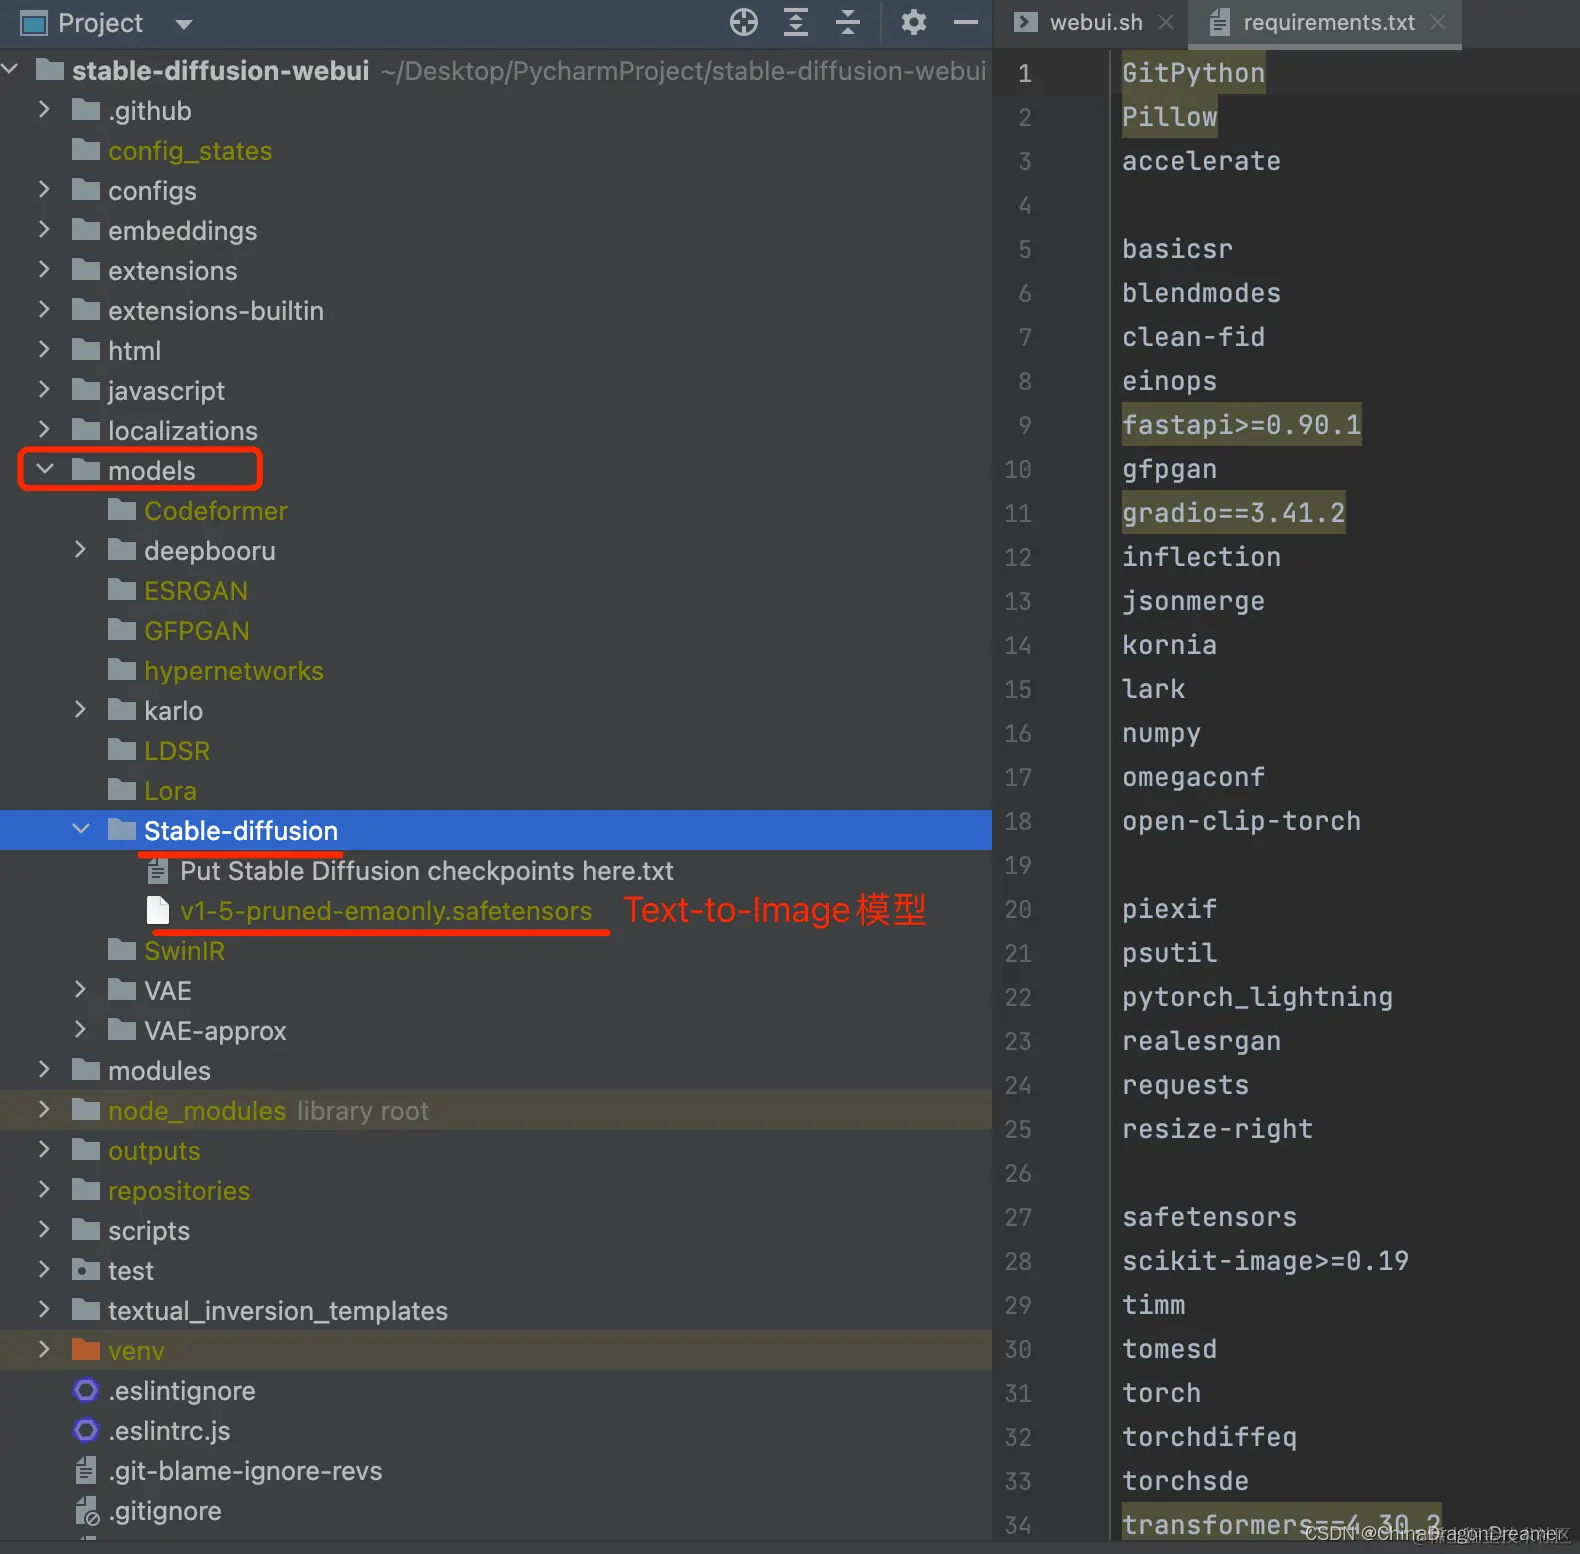The image size is (1580, 1554).
Task: Click the html folder icon
Action: pos(86,349)
